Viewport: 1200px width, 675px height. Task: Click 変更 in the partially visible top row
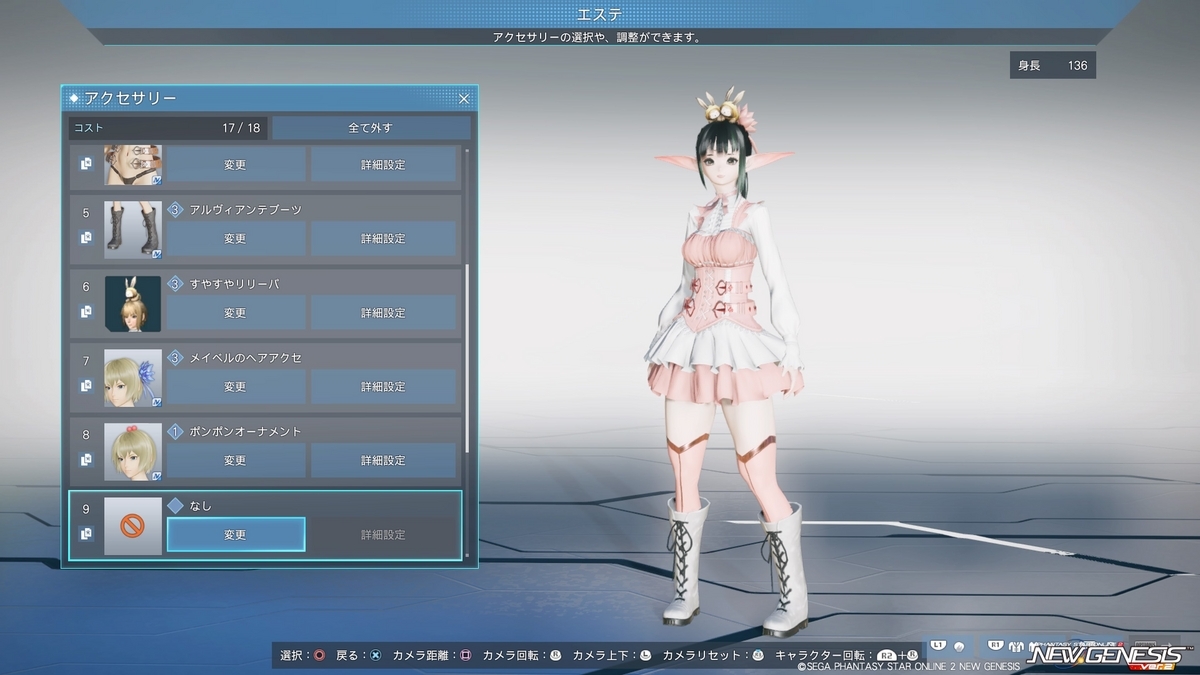coord(235,164)
